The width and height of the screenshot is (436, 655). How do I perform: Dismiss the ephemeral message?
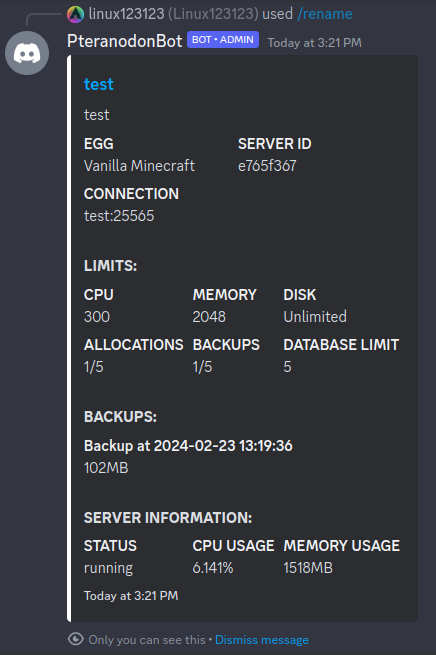point(262,640)
